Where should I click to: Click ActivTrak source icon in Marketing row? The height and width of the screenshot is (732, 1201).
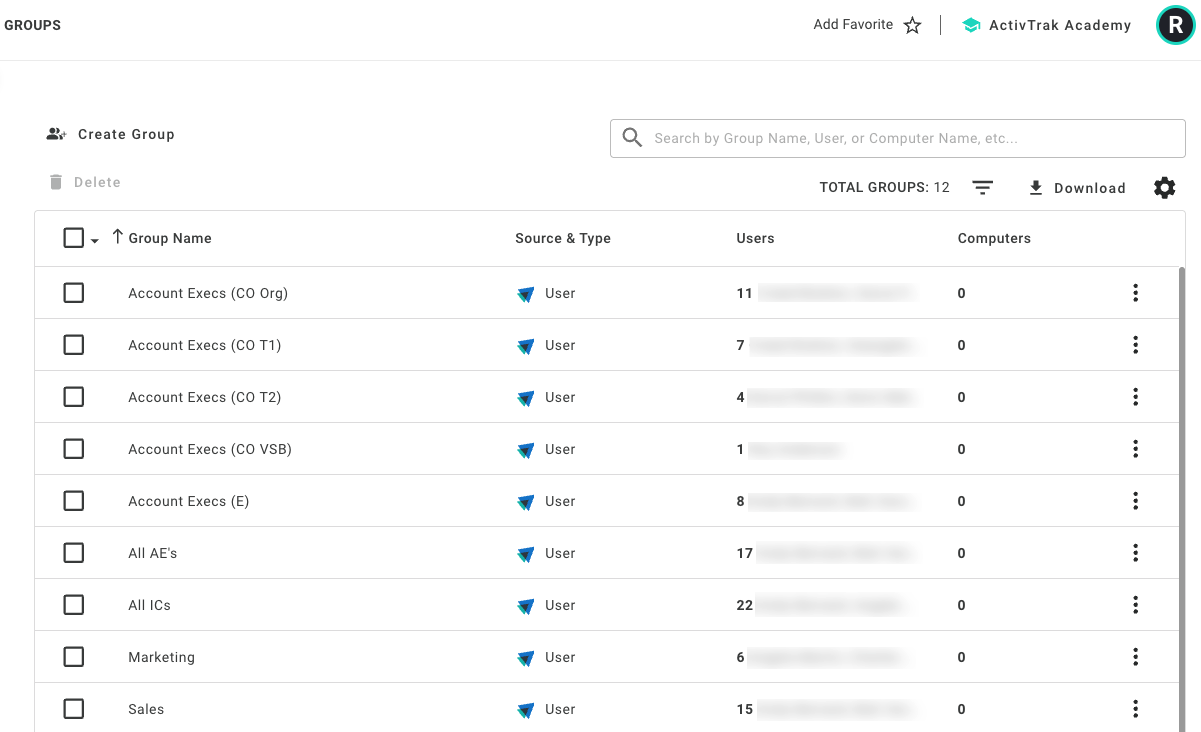(x=526, y=658)
